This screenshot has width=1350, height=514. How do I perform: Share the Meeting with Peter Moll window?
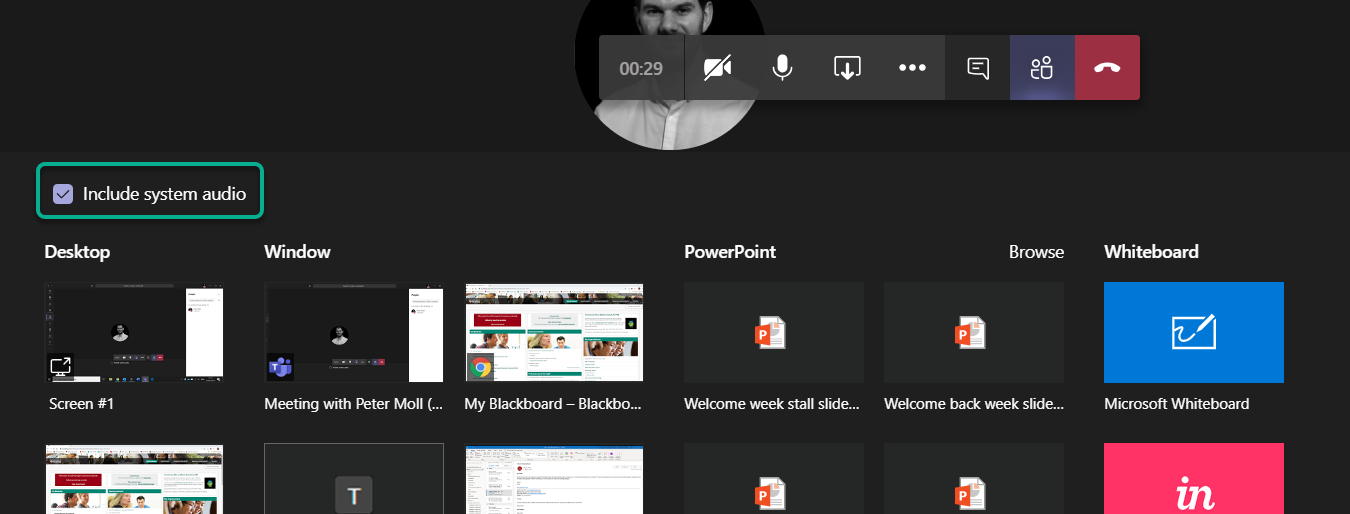[354, 333]
